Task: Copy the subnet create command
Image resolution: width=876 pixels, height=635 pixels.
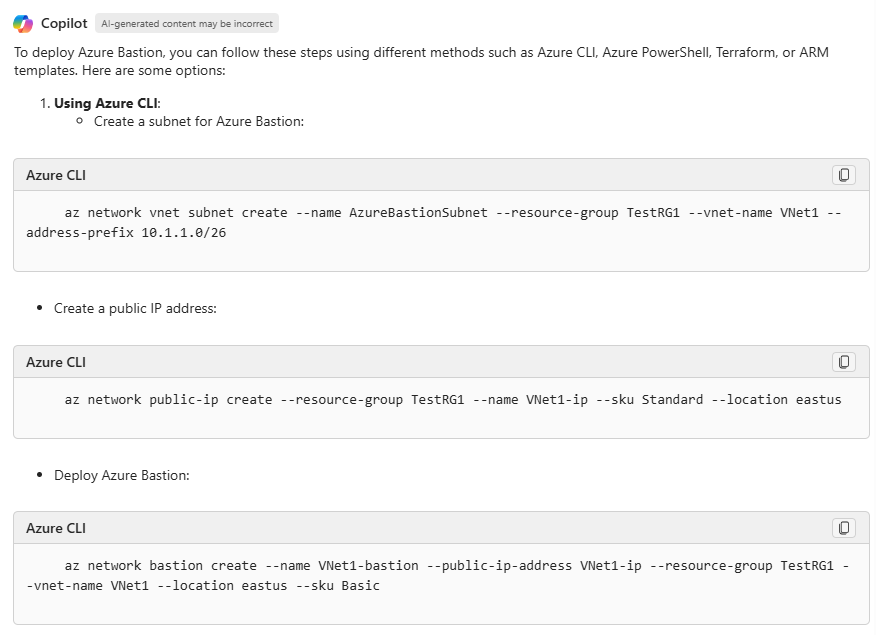Action: [844, 175]
